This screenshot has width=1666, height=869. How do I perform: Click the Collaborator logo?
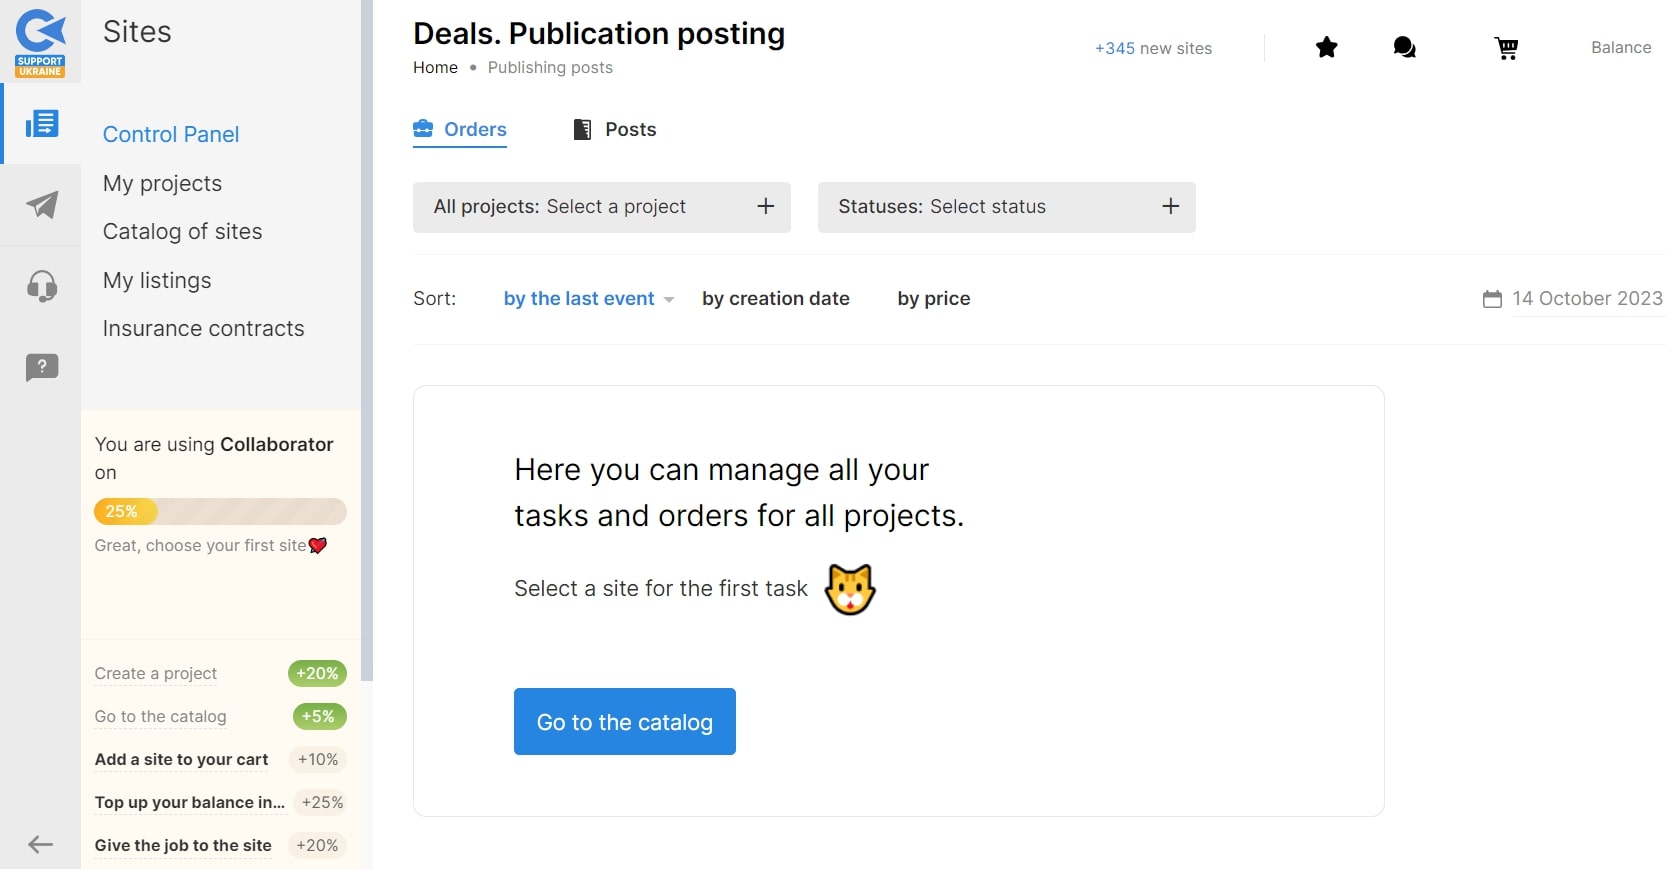(x=40, y=42)
